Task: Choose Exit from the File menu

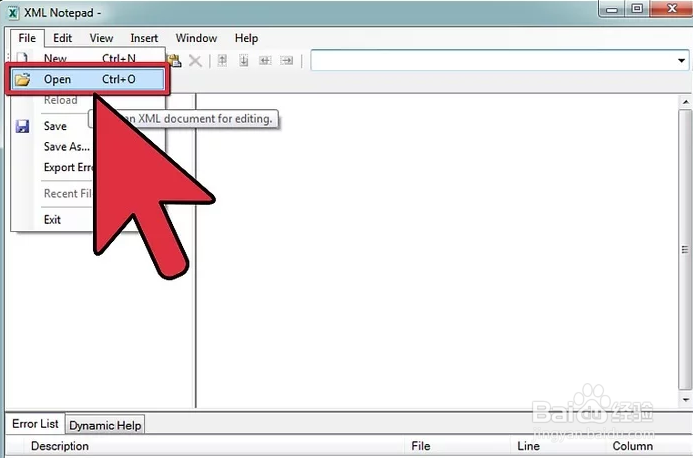Action: click(52, 220)
